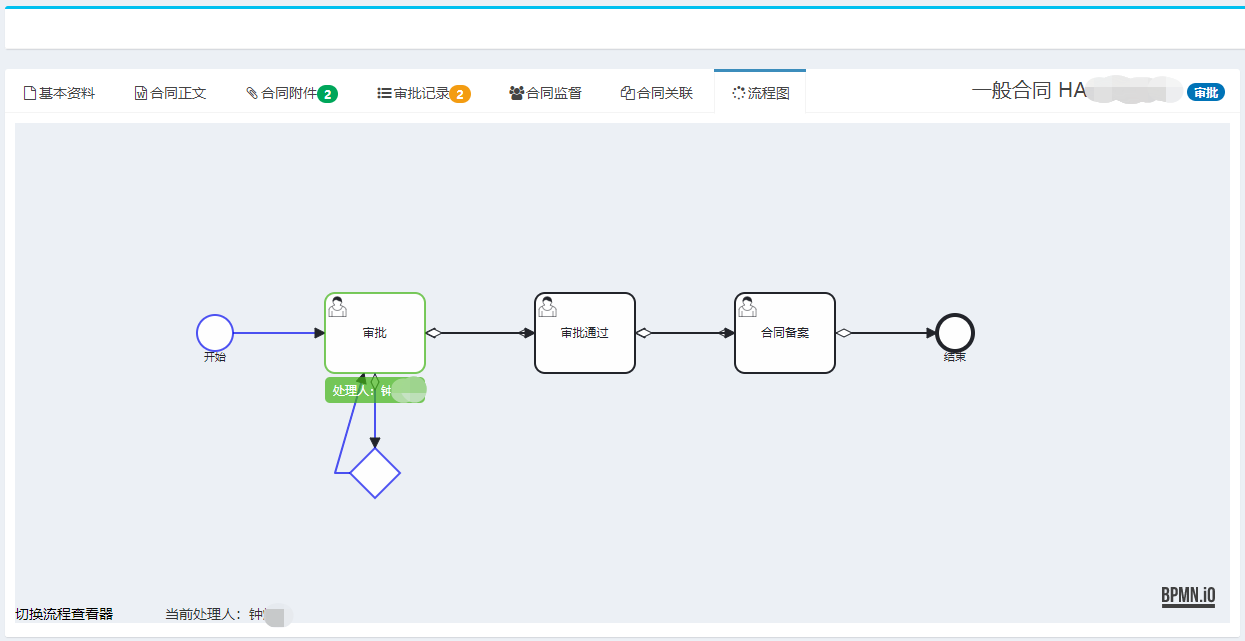View the 审批记录 tab
This screenshot has height=641, width=1245.
click(x=413, y=93)
